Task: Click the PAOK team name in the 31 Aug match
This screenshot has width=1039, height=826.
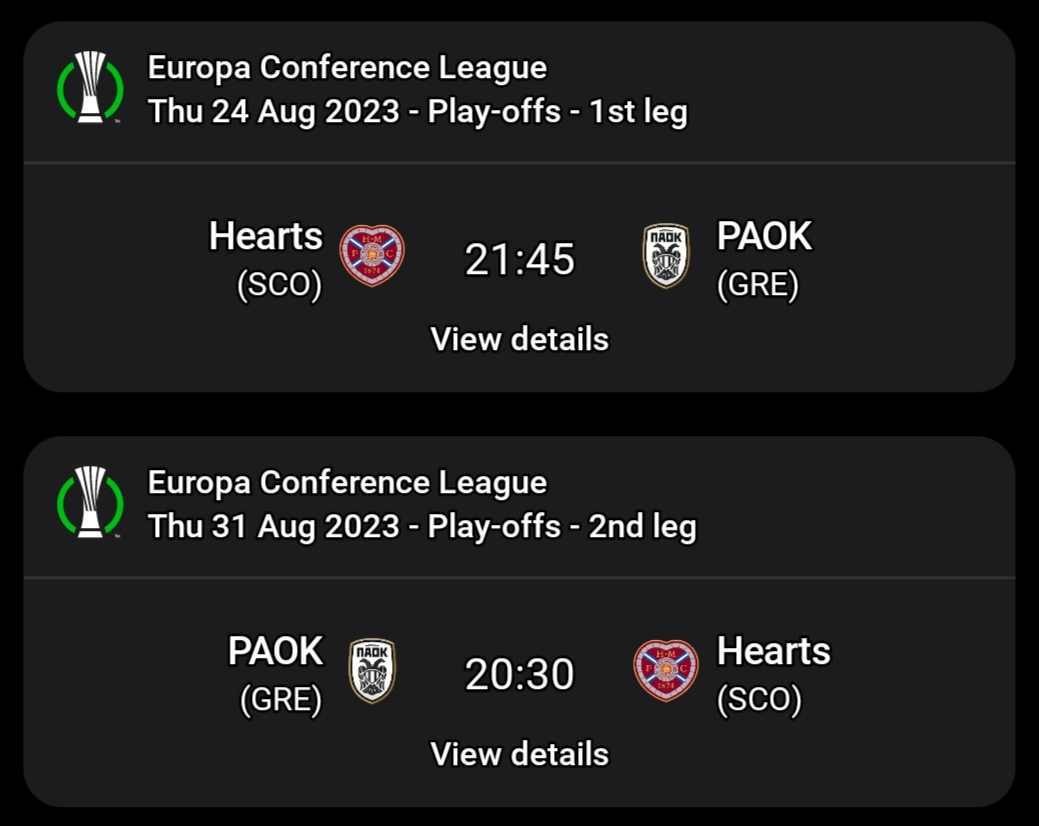Action: pyautogui.click(x=275, y=651)
